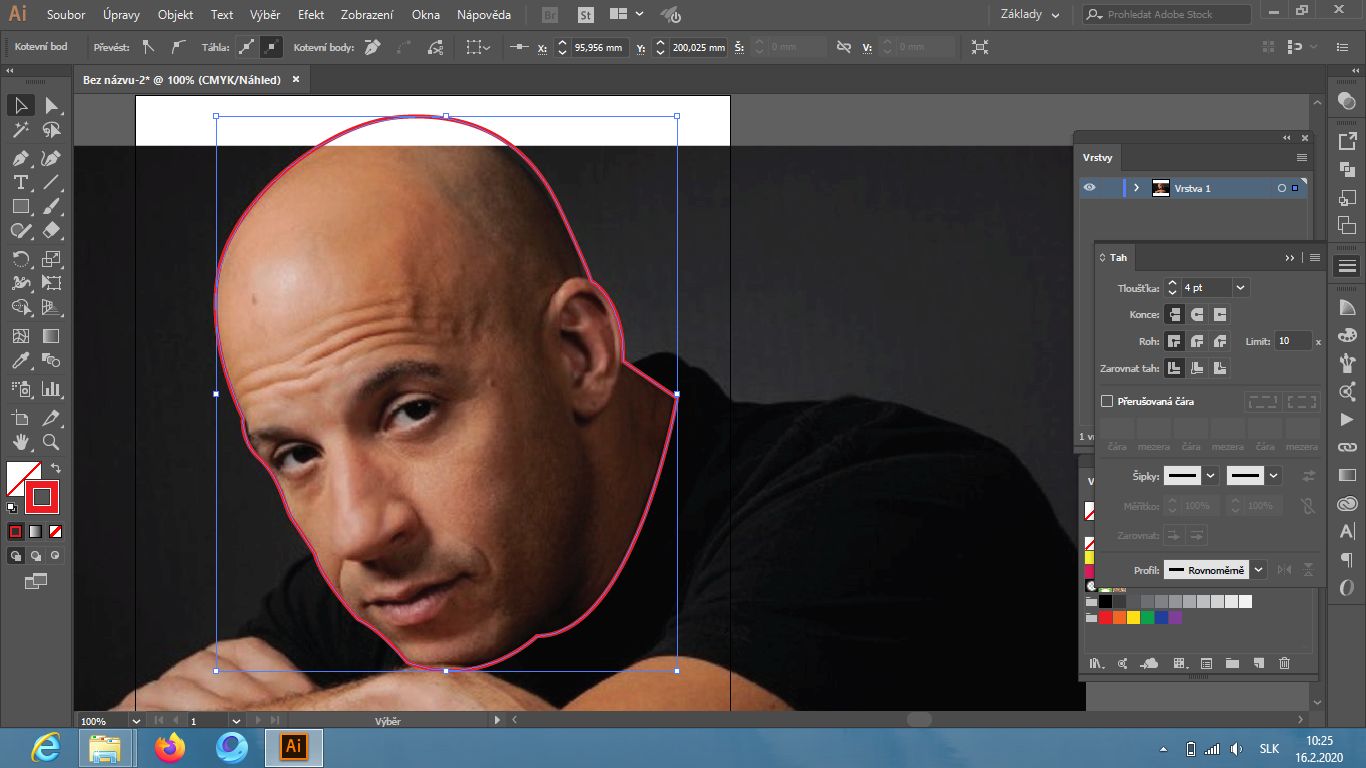Click the red stroke color box
1366x768 pixels.
[42, 496]
